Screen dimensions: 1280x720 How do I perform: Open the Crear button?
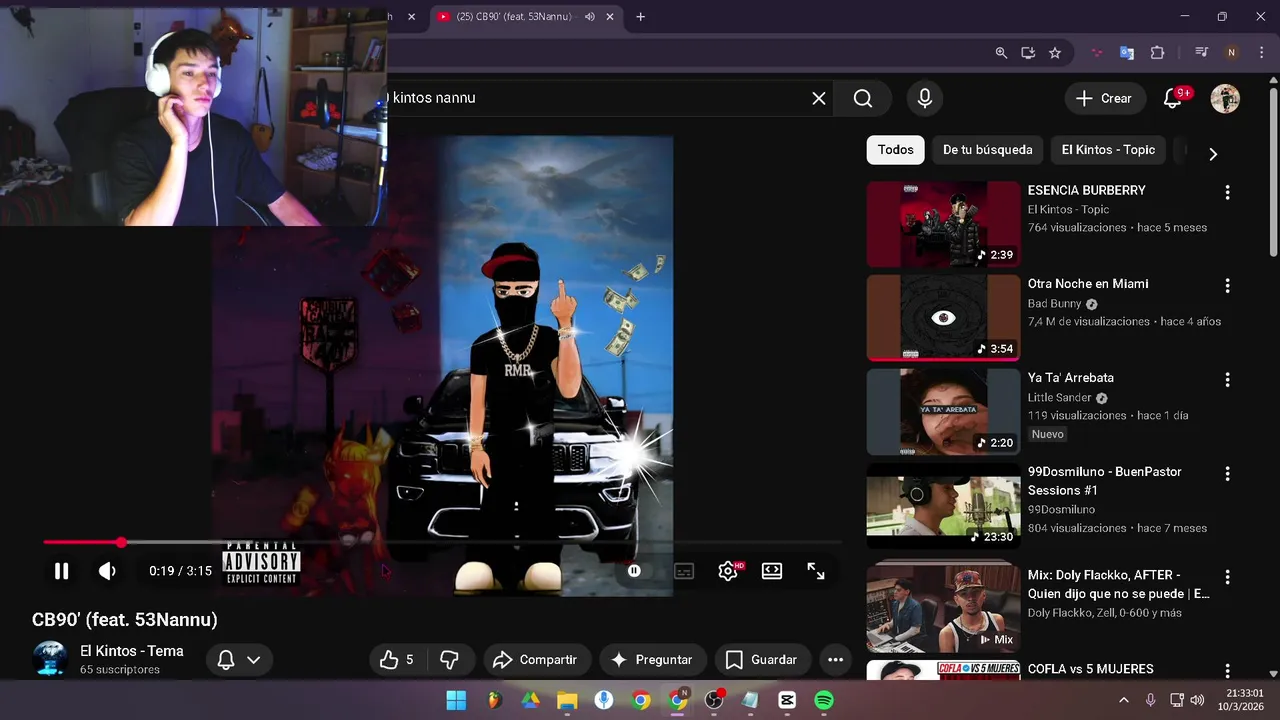1104,98
